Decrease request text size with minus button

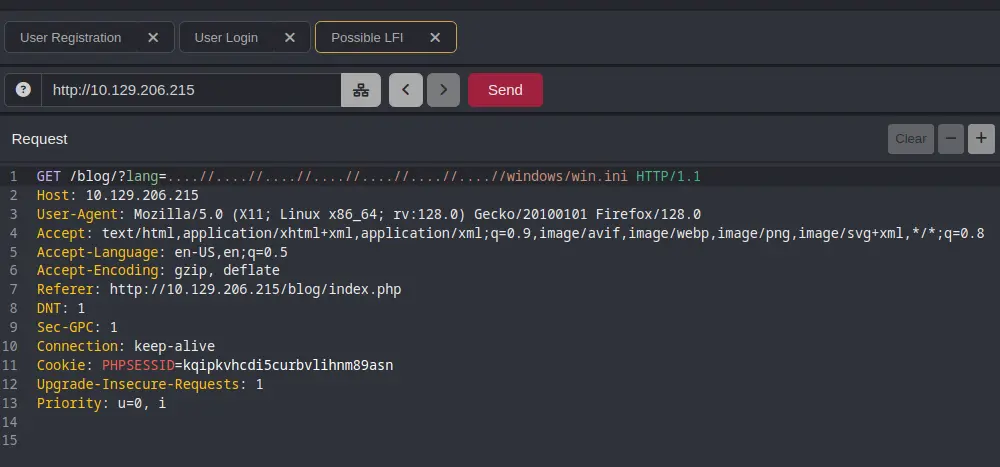[x=951, y=138]
